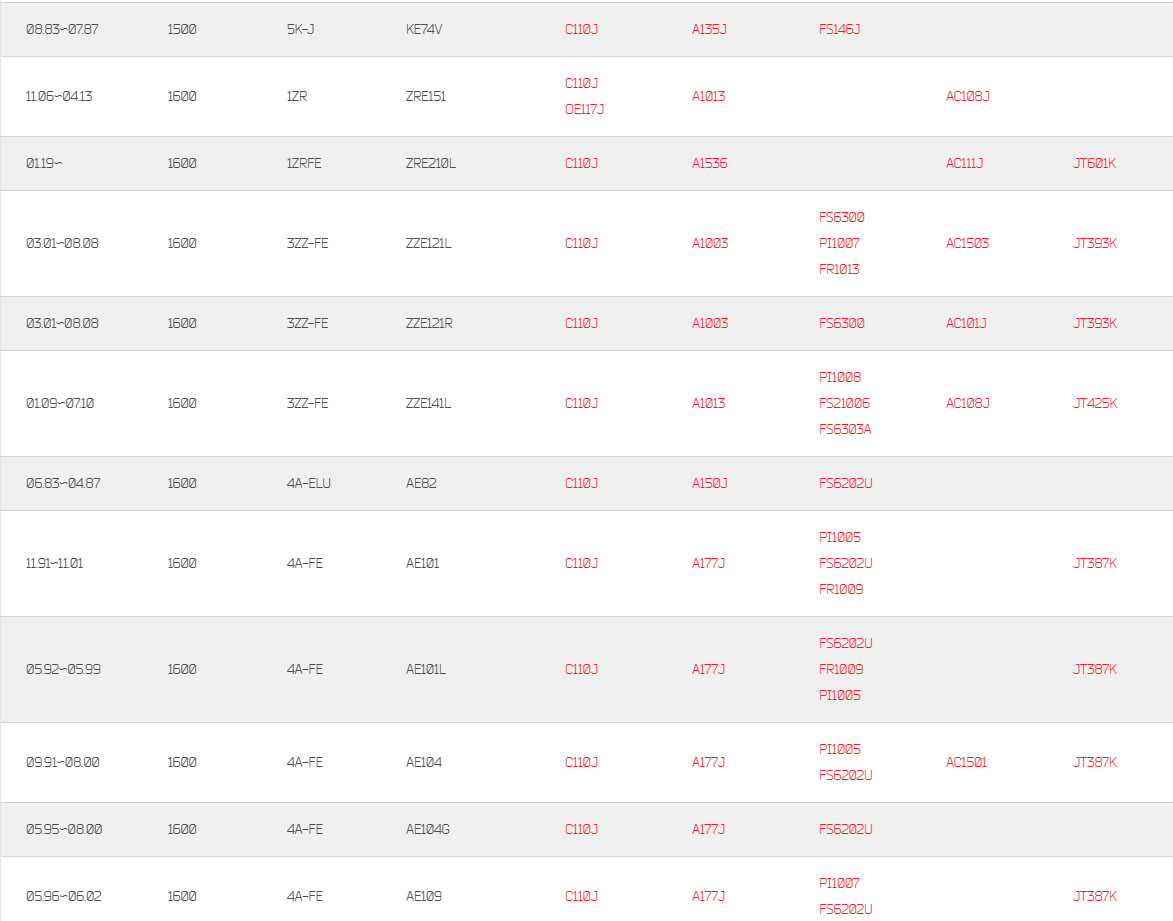Click FS6202U in AE104G row
This screenshot has height=921, width=1173.
point(845,829)
